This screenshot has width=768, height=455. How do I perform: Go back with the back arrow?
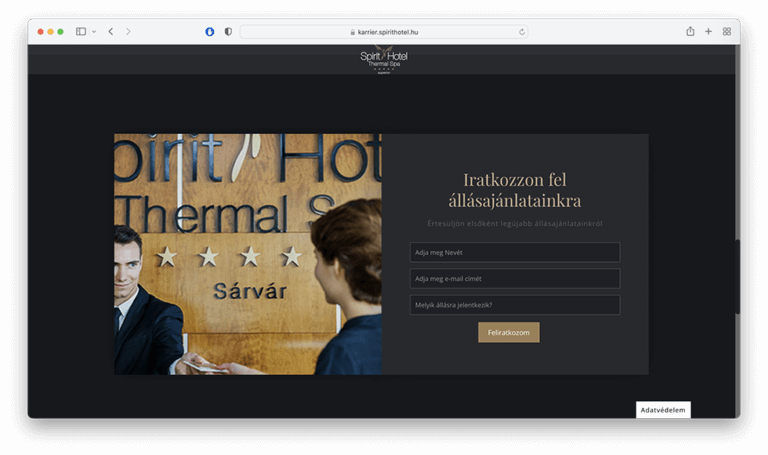[111, 32]
